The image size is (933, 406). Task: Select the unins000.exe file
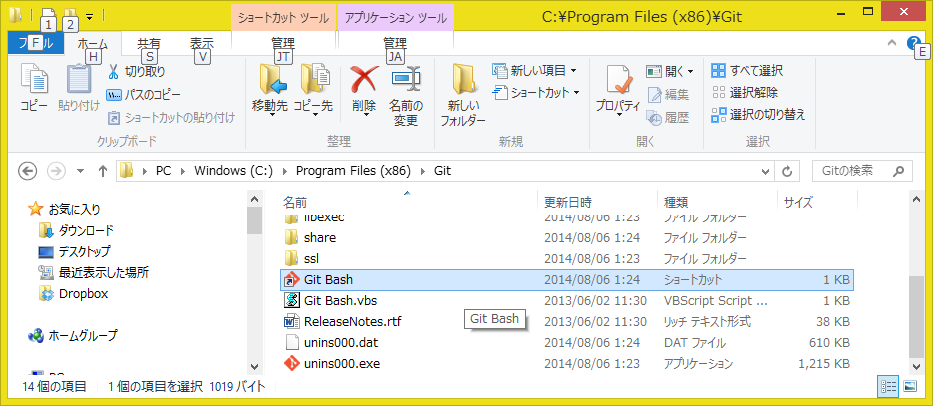(x=341, y=364)
